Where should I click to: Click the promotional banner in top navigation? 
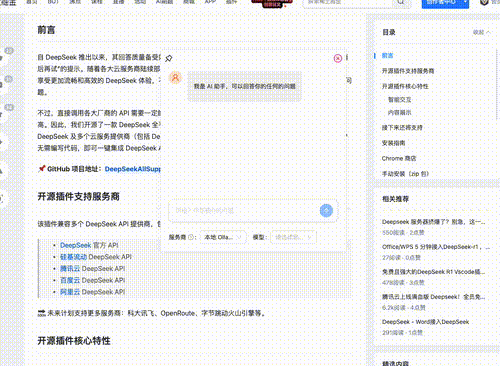(x=272, y=3)
